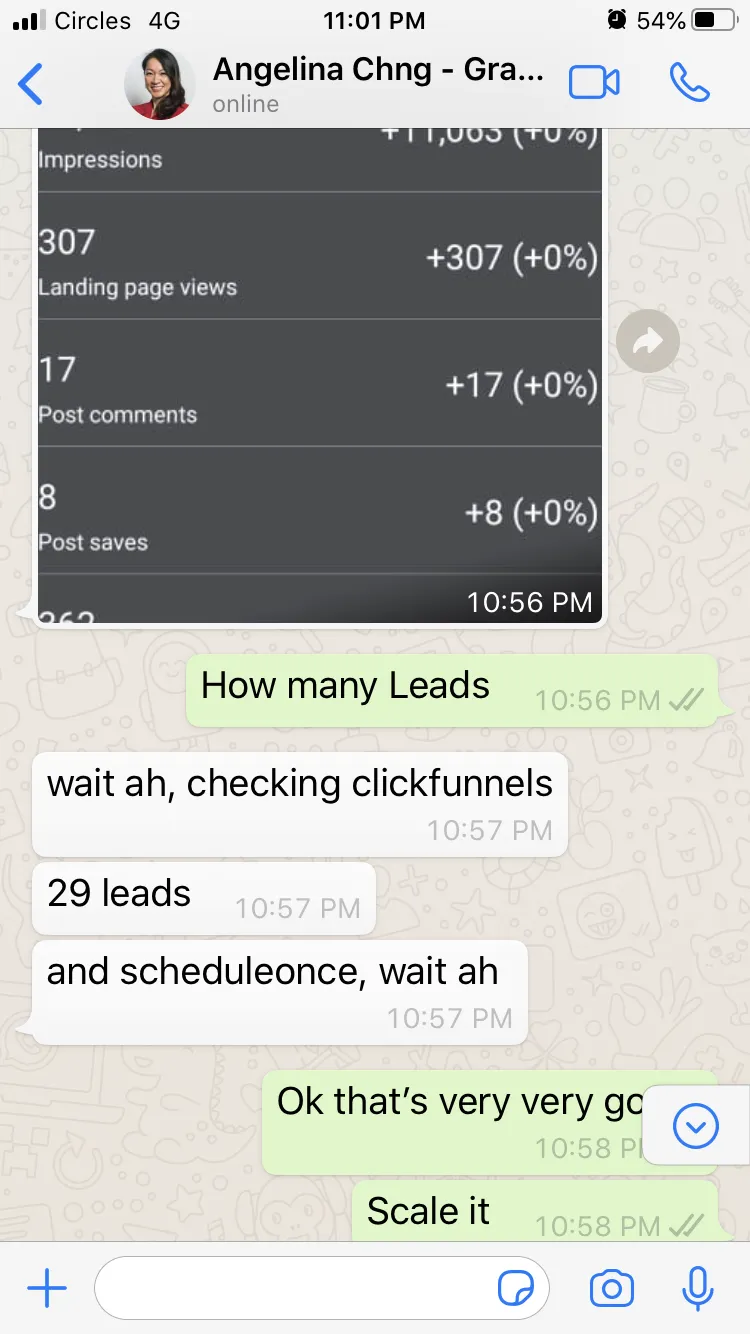Tap the "and scheduleonce, wait ah" message
This screenshot has width=750, height=1334.
[x=280, y=992]
